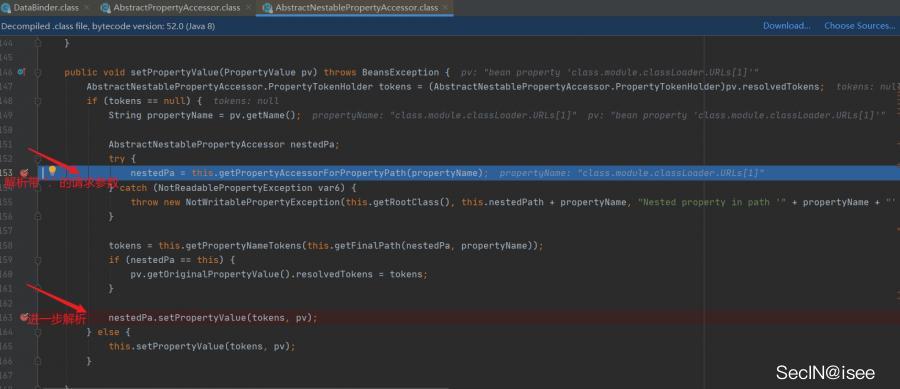The image size is (900, 389).
Task: Click the override gutter icon beside setPropertyValue(PropertyValue pv)
Action: (x=21, y=72)
